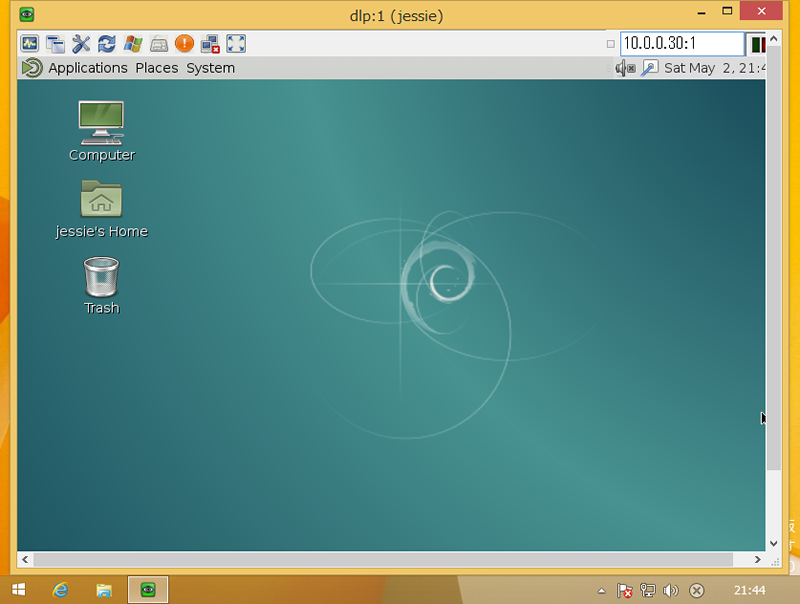Click the vertical scrollbar down arrow
Image resolution: width=800 pixels, height=604 pixels.
pyautogui.click(x=774, y=544)
